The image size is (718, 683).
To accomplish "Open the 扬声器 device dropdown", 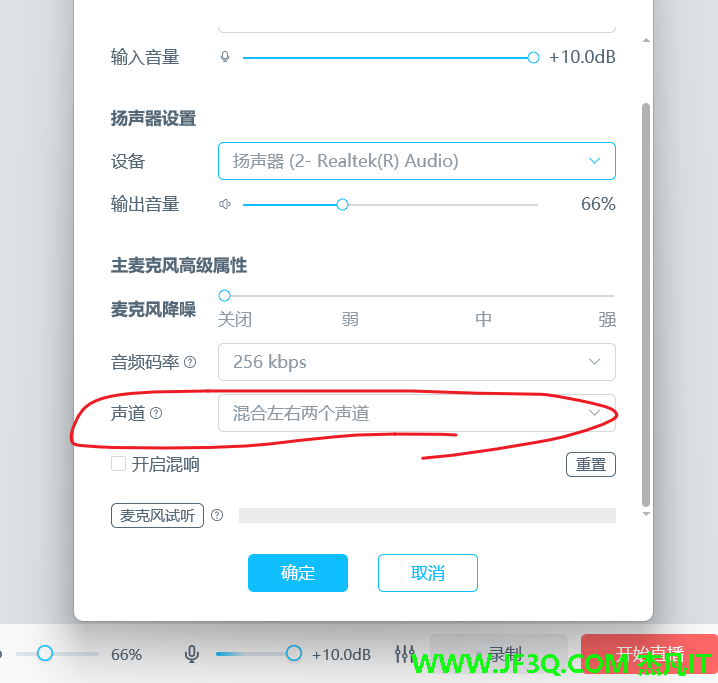I will click(x=417, y=161).
